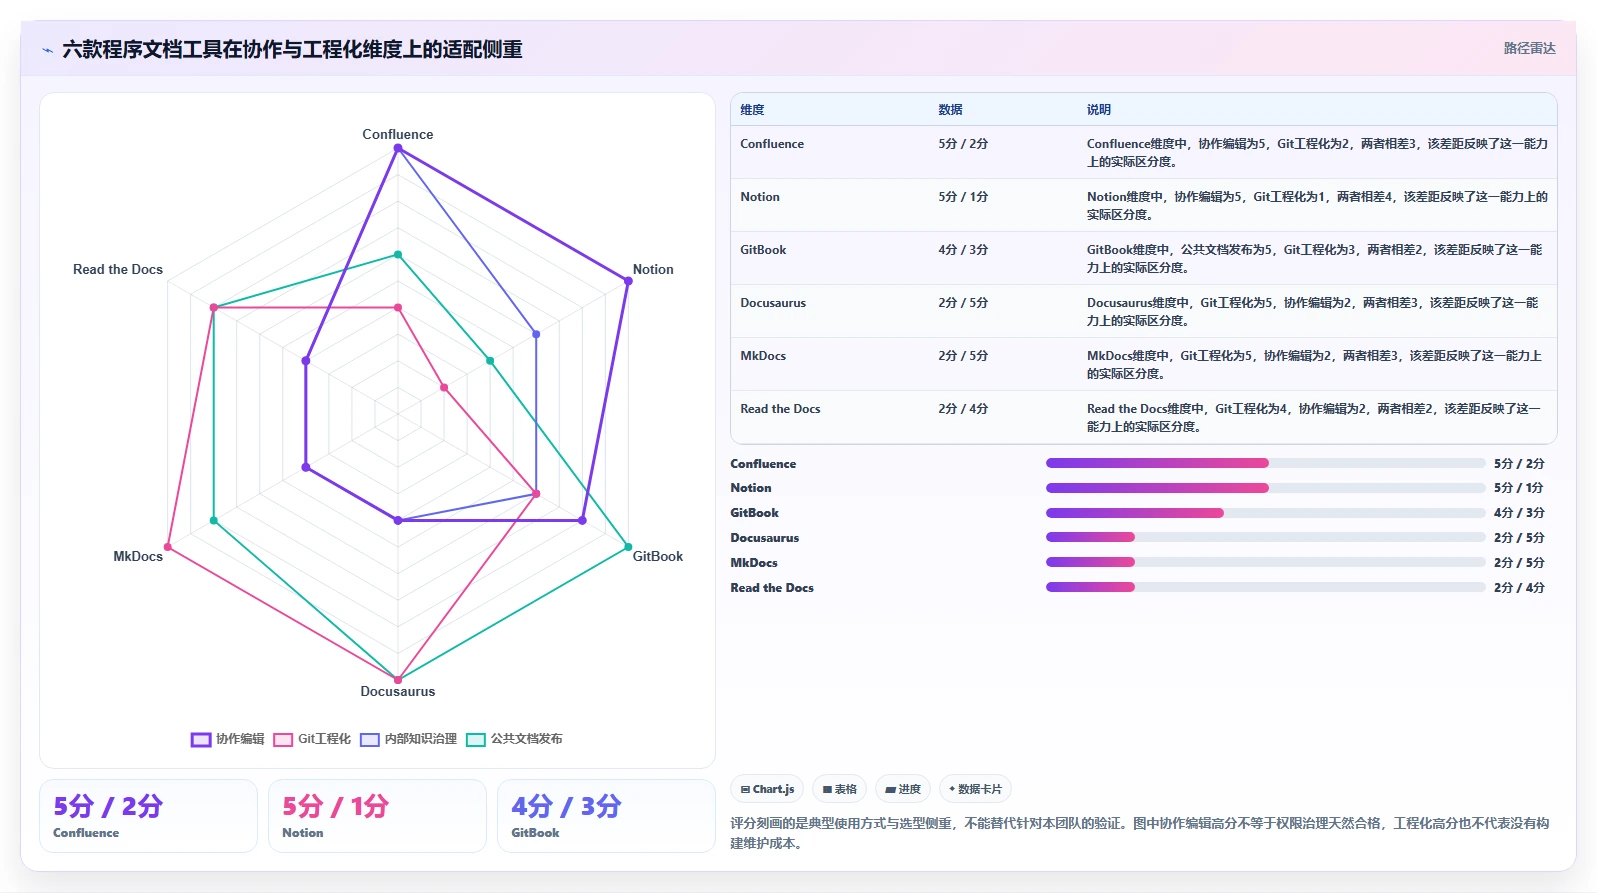Screen dimensions: 1597x893
Task: Click the GitBook radar axis label
Action: [x=658, y=556]
